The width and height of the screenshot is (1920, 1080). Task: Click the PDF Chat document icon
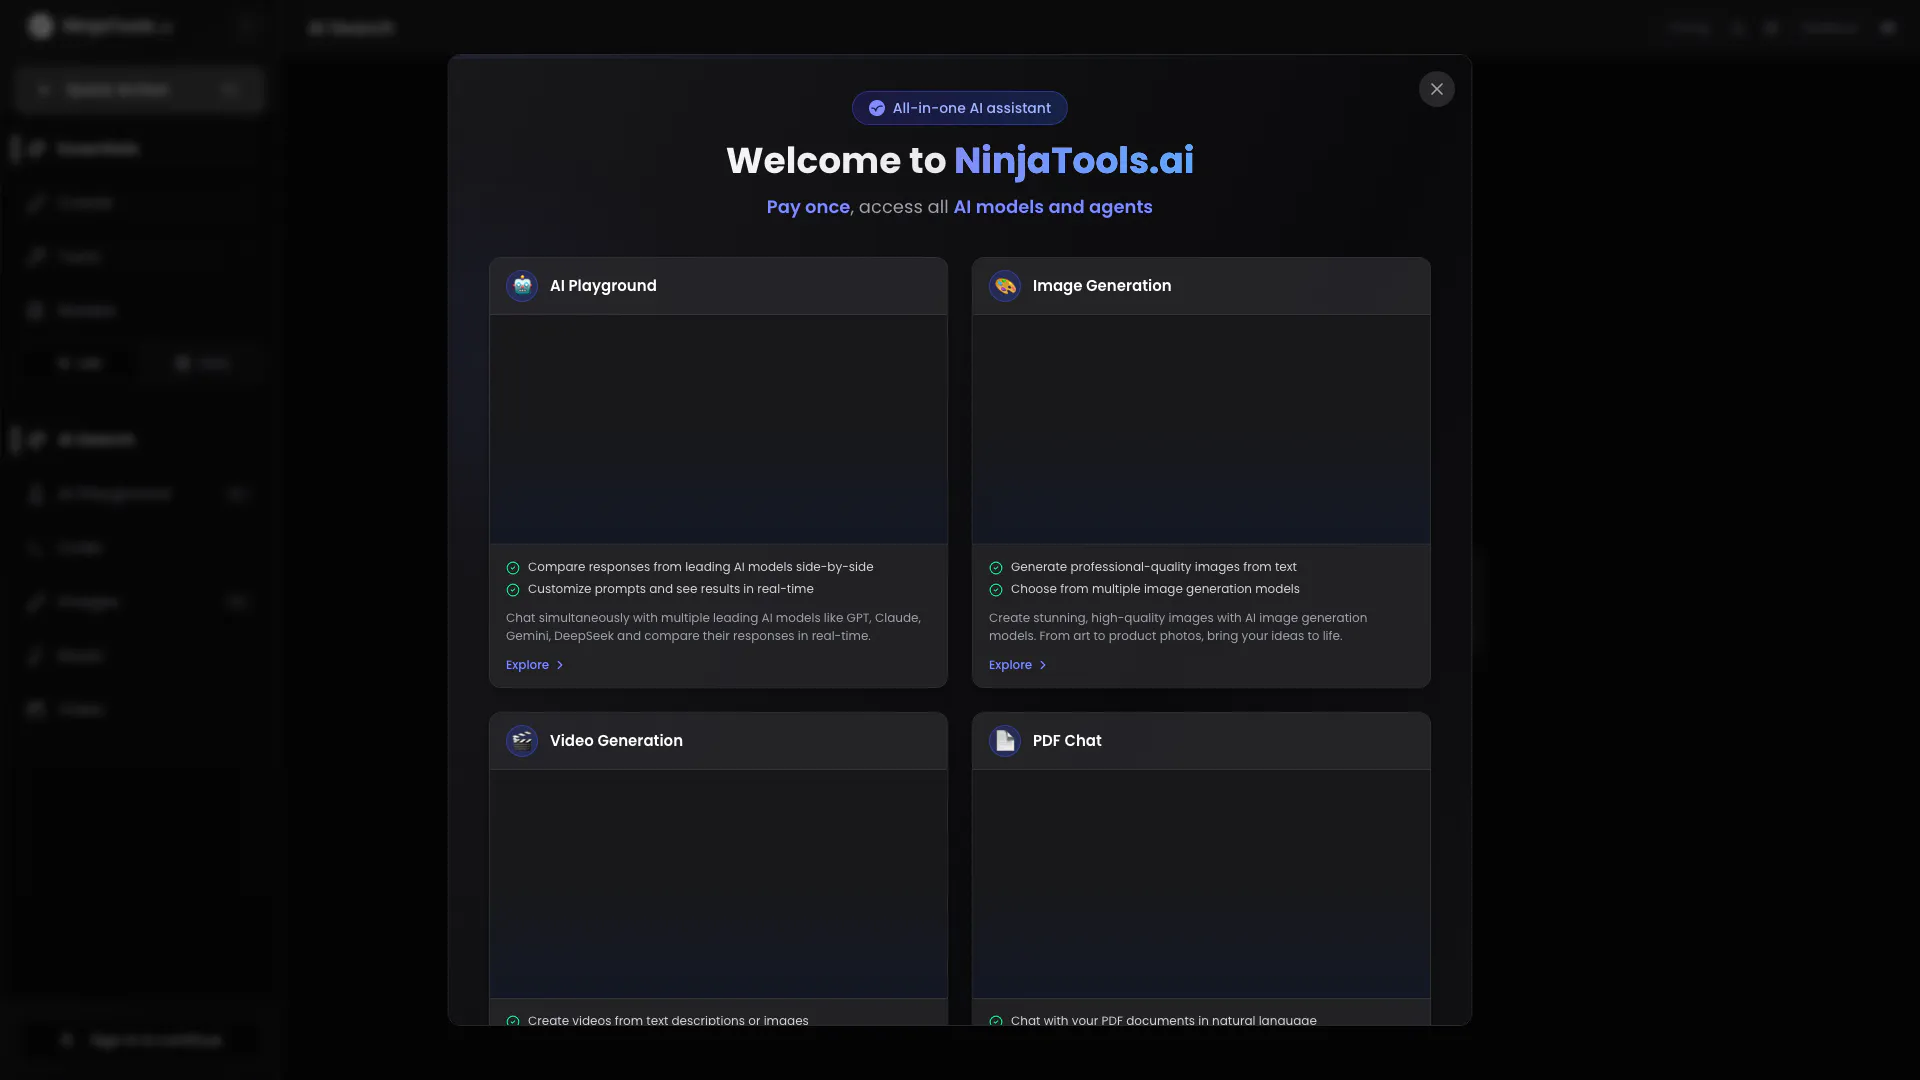click(x=1005, y=741)
